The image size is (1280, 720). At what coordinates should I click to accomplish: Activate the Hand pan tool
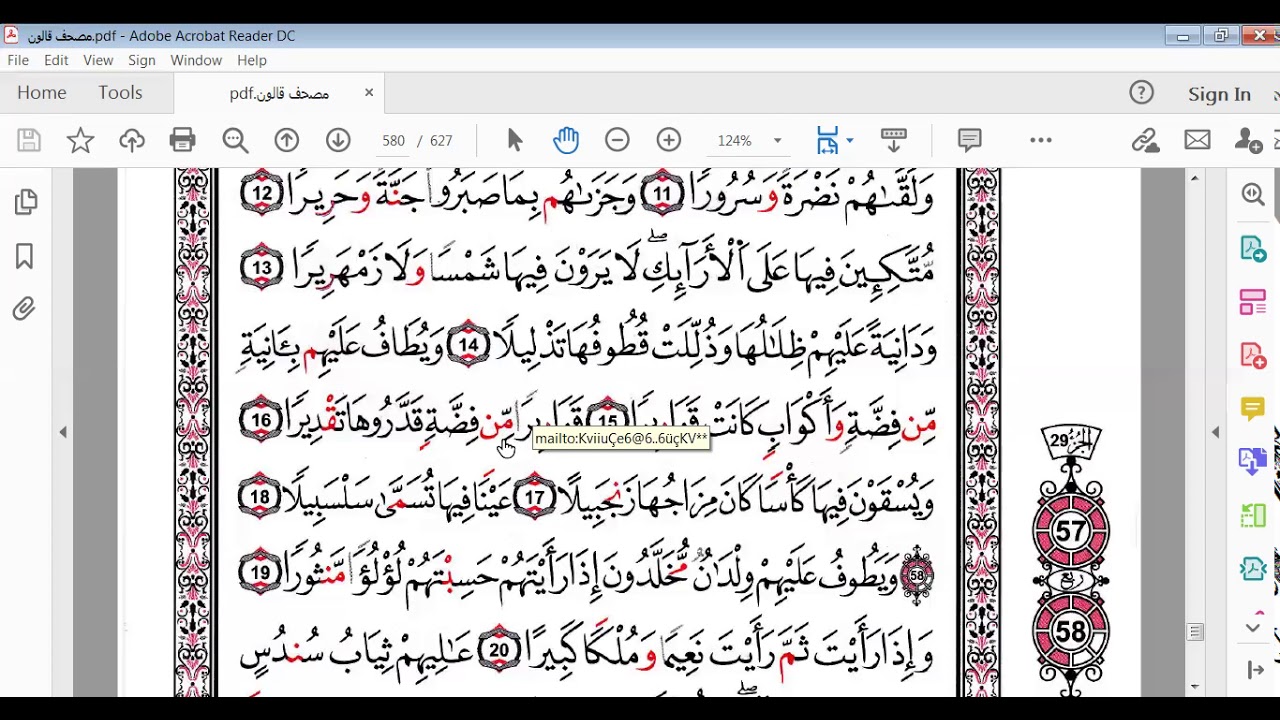pos(566,141)
